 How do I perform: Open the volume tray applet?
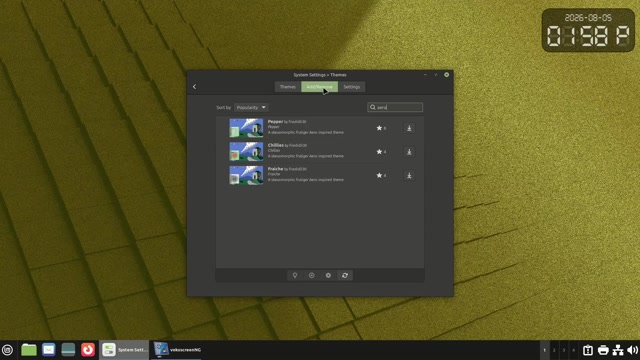click(x=633, y=350)
